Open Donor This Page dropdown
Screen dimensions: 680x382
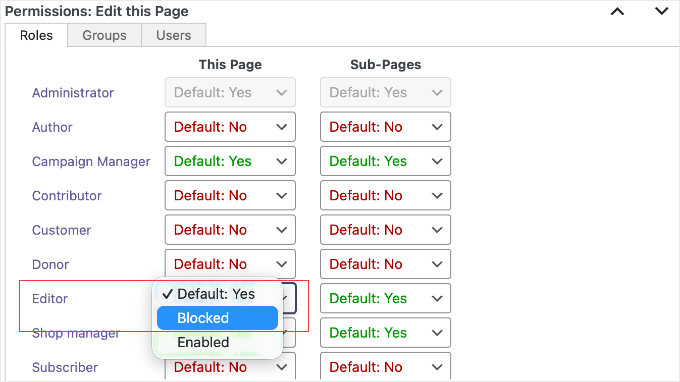[230, 264]
